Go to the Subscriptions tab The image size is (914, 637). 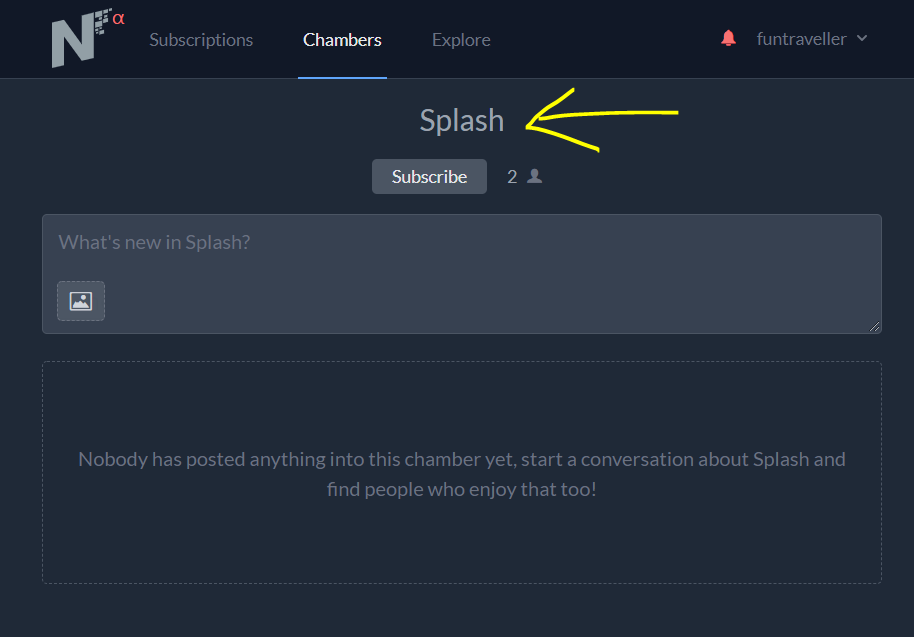[201, 40]
